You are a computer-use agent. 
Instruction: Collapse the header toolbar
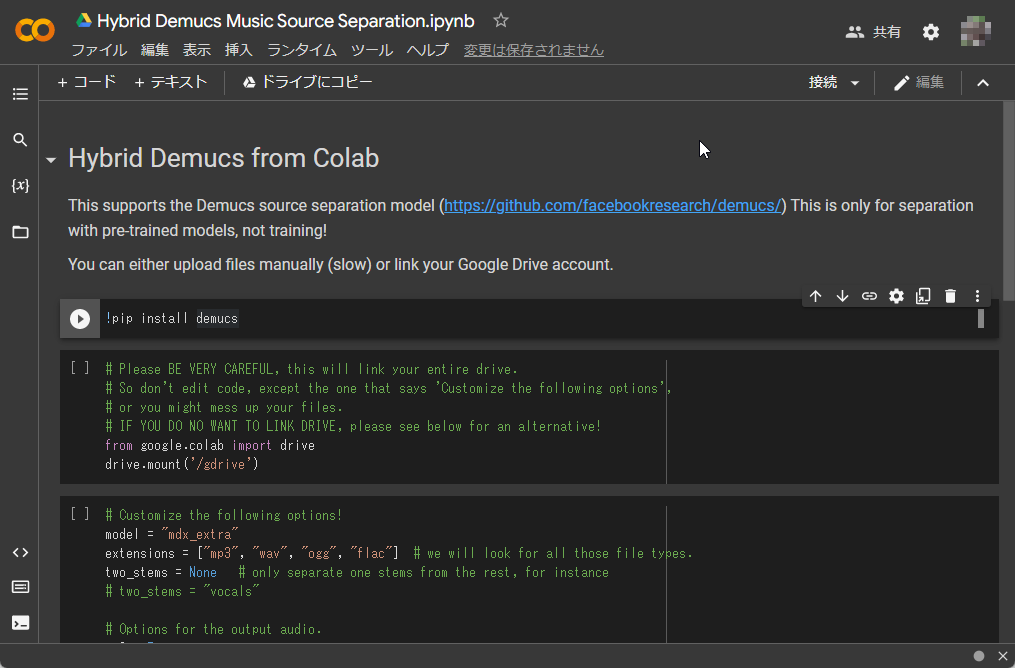983,83
